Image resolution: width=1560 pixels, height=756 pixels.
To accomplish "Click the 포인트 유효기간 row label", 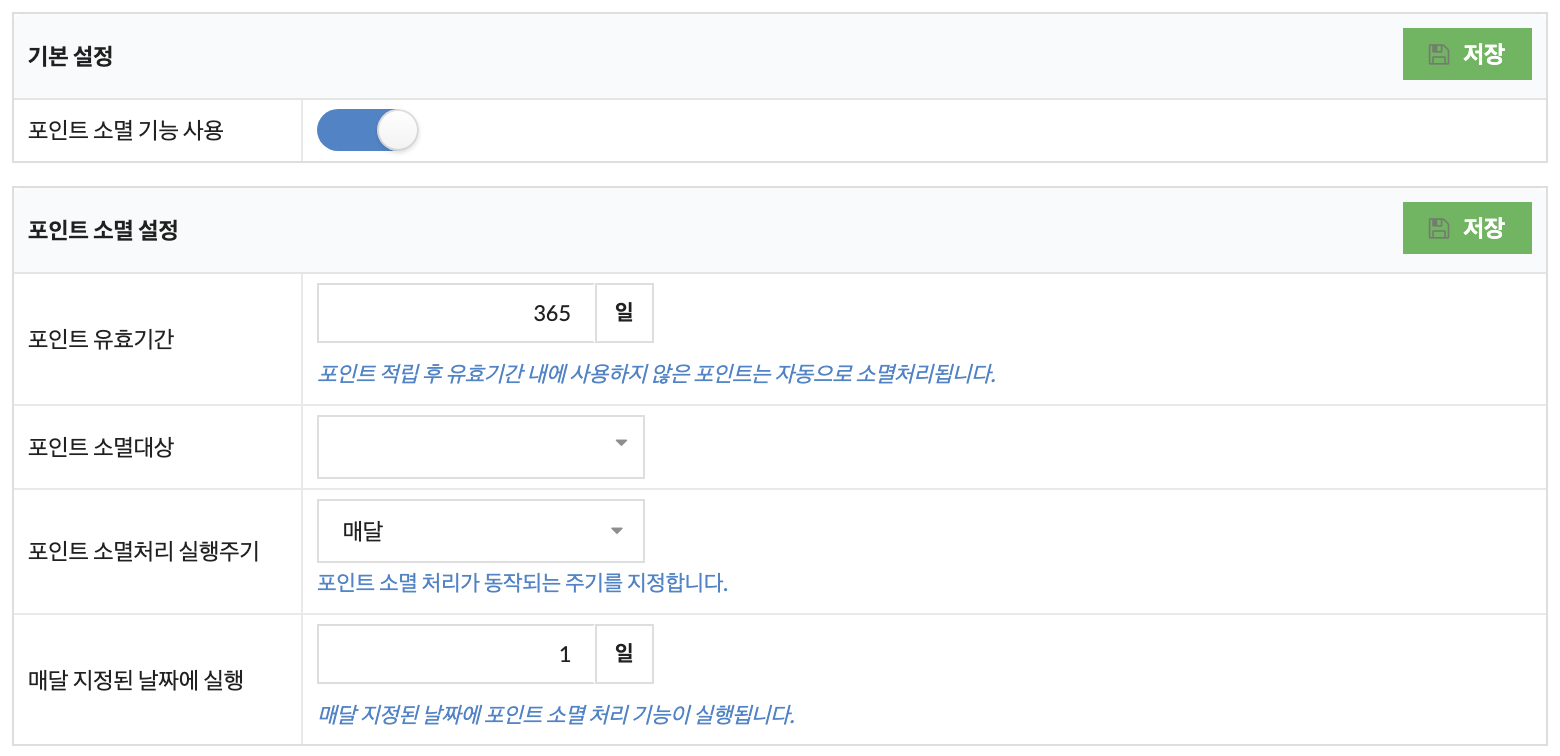I will [101, 339].
